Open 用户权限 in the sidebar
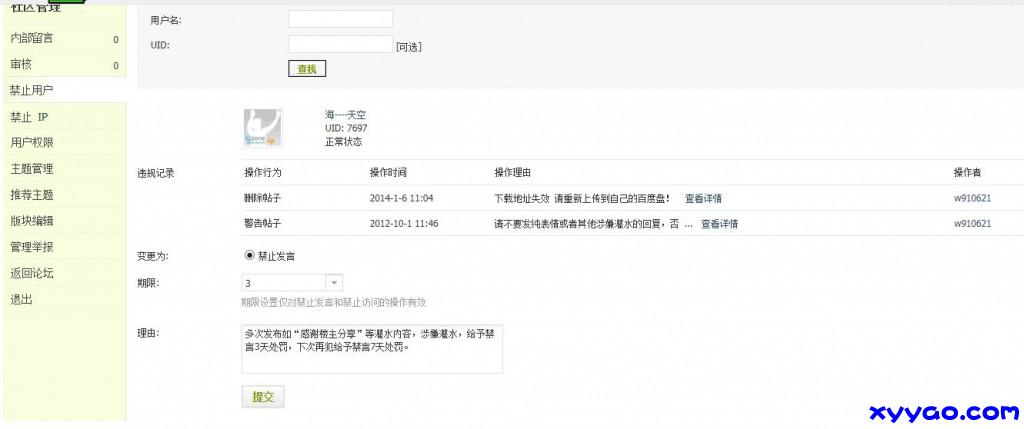This screenshot has width=1024, height=429. (32, 143)
